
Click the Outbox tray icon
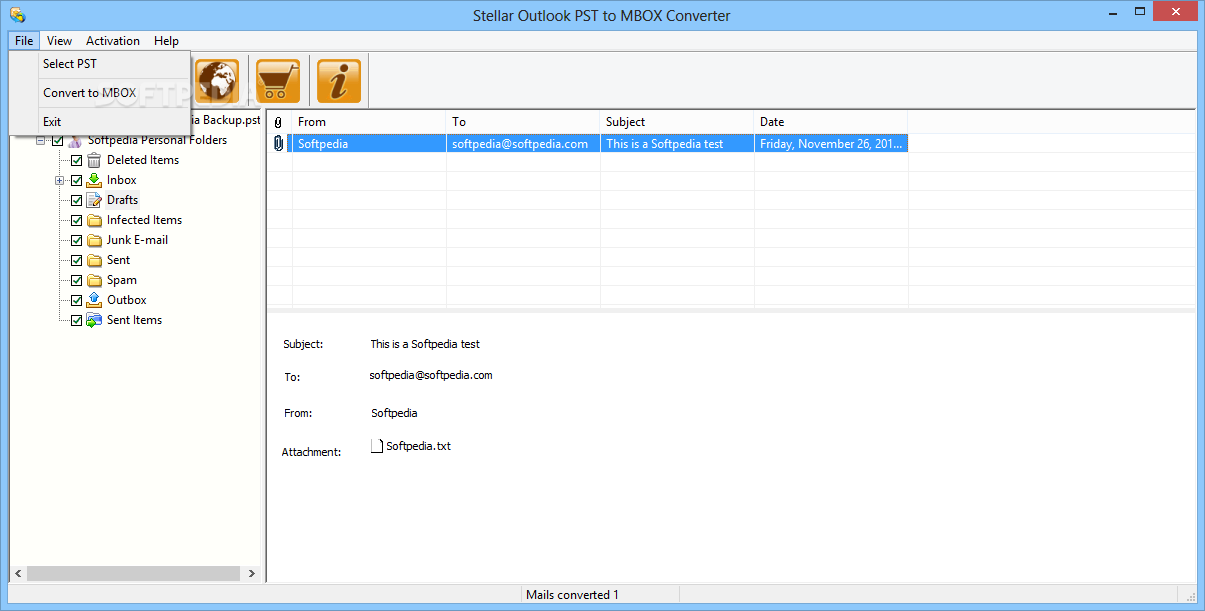[x=94, y=300]
